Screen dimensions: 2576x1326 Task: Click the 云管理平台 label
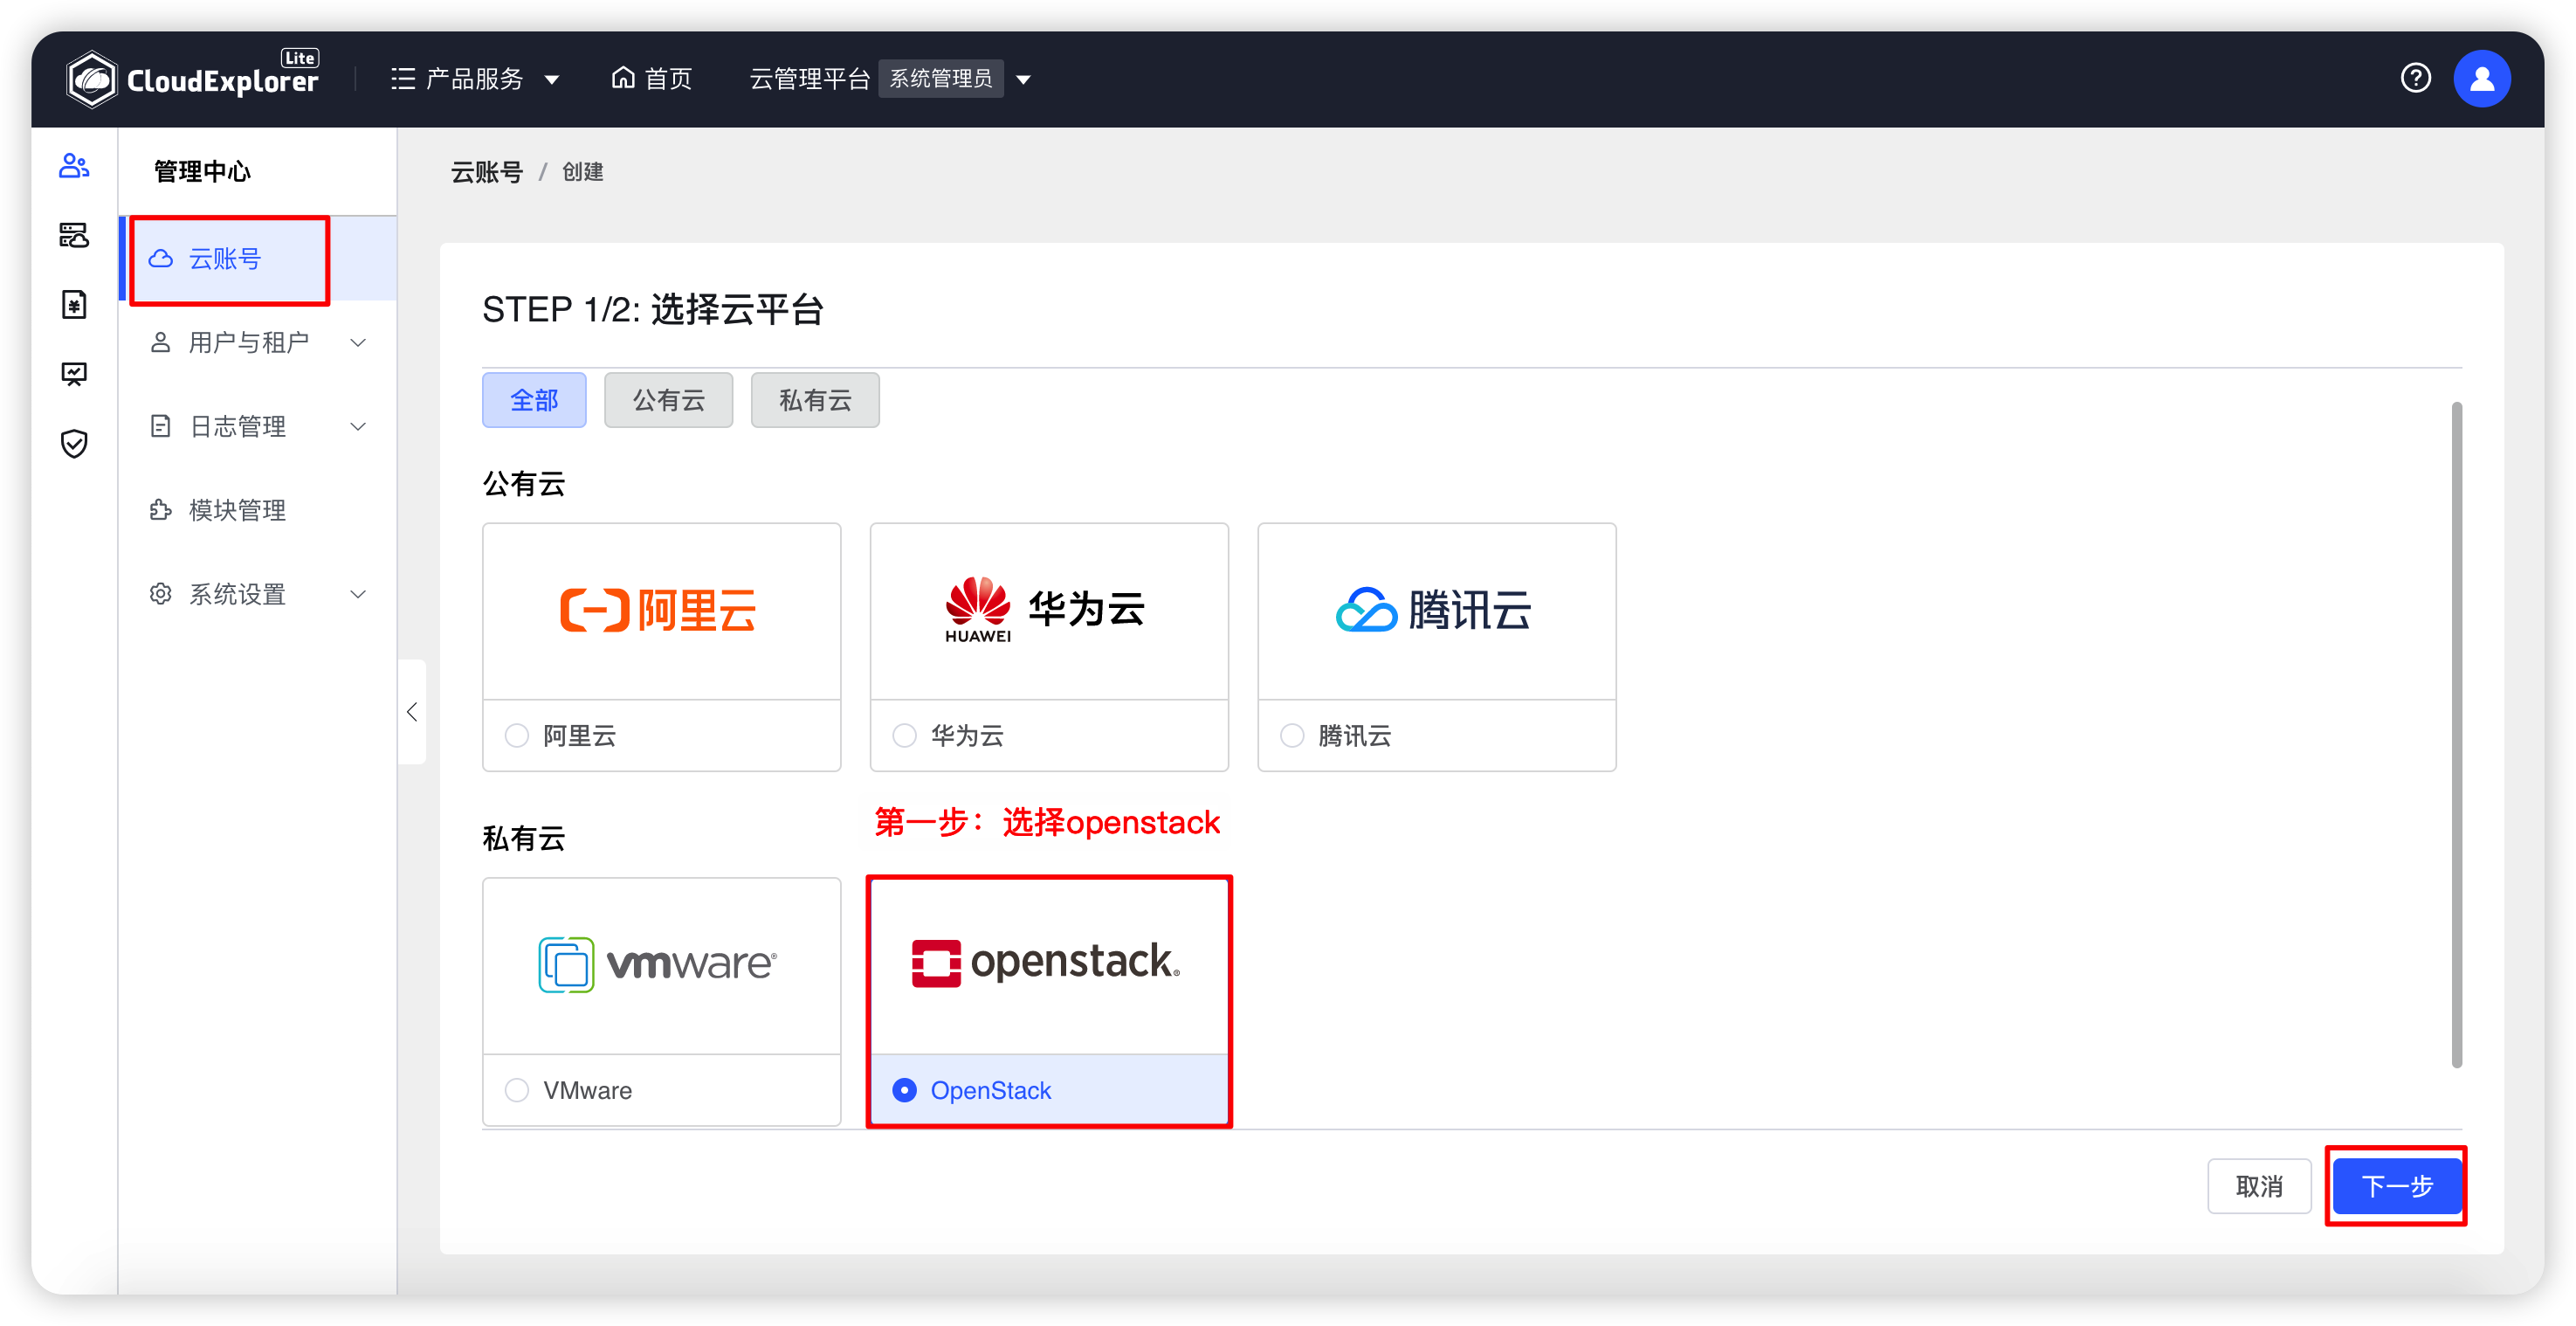pos(810,78)
